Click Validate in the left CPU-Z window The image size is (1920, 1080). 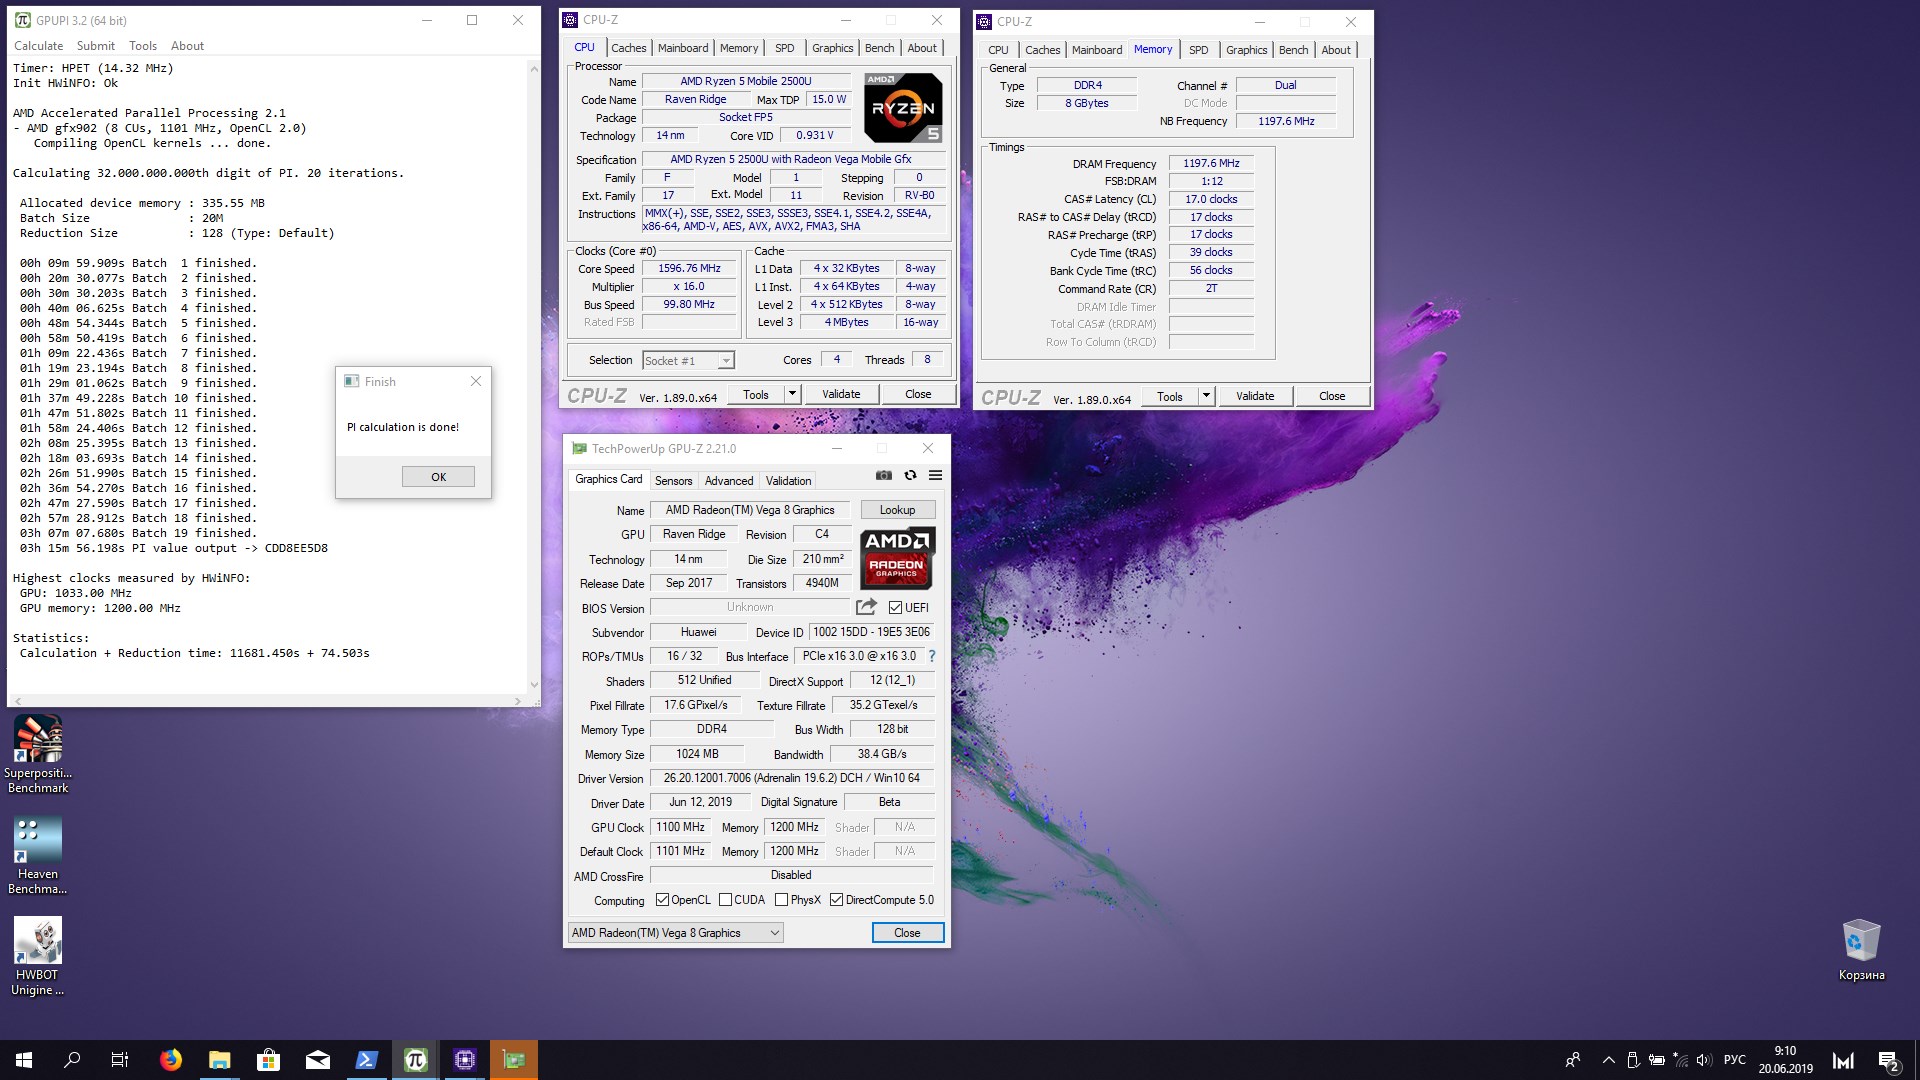(841, 394)
